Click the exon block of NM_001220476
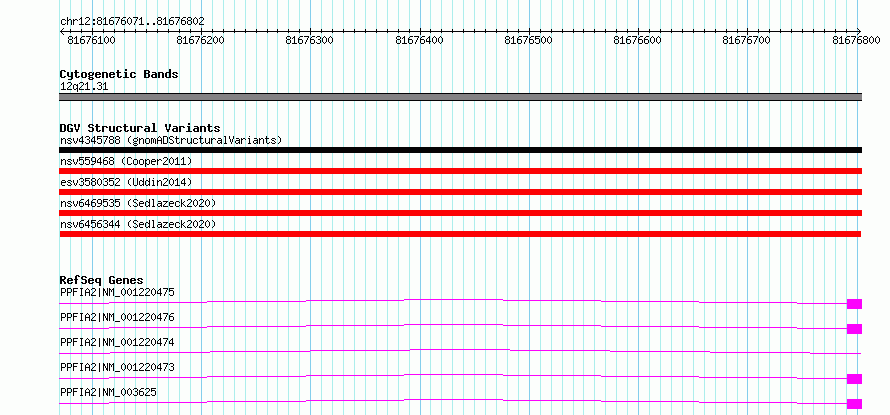The width and height of the screenshot is (890, 415). [x=854, y=329]
